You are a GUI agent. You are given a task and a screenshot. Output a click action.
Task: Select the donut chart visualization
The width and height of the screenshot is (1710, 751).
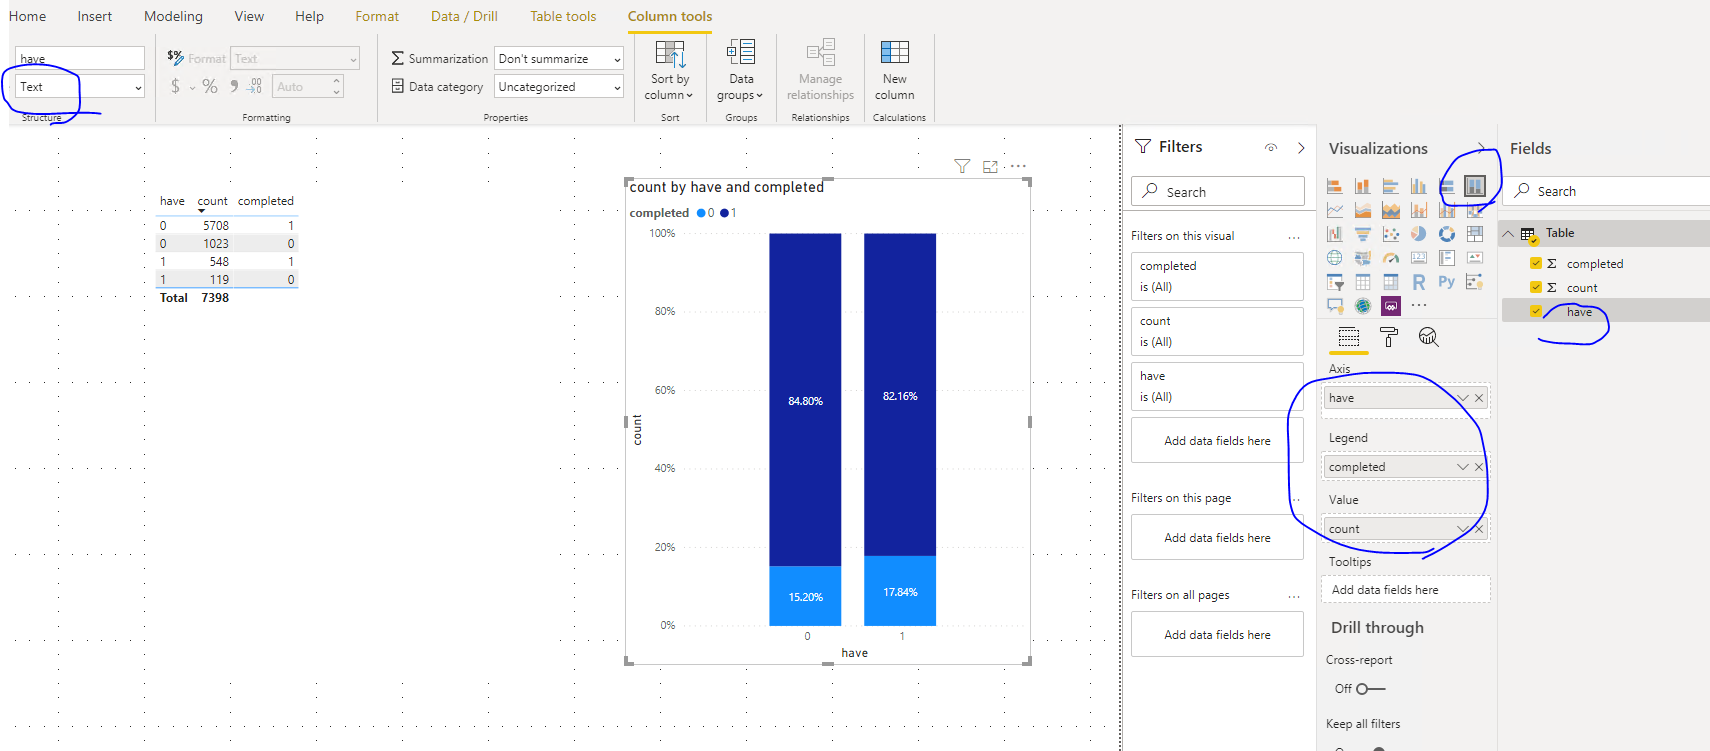[1447, 233]
